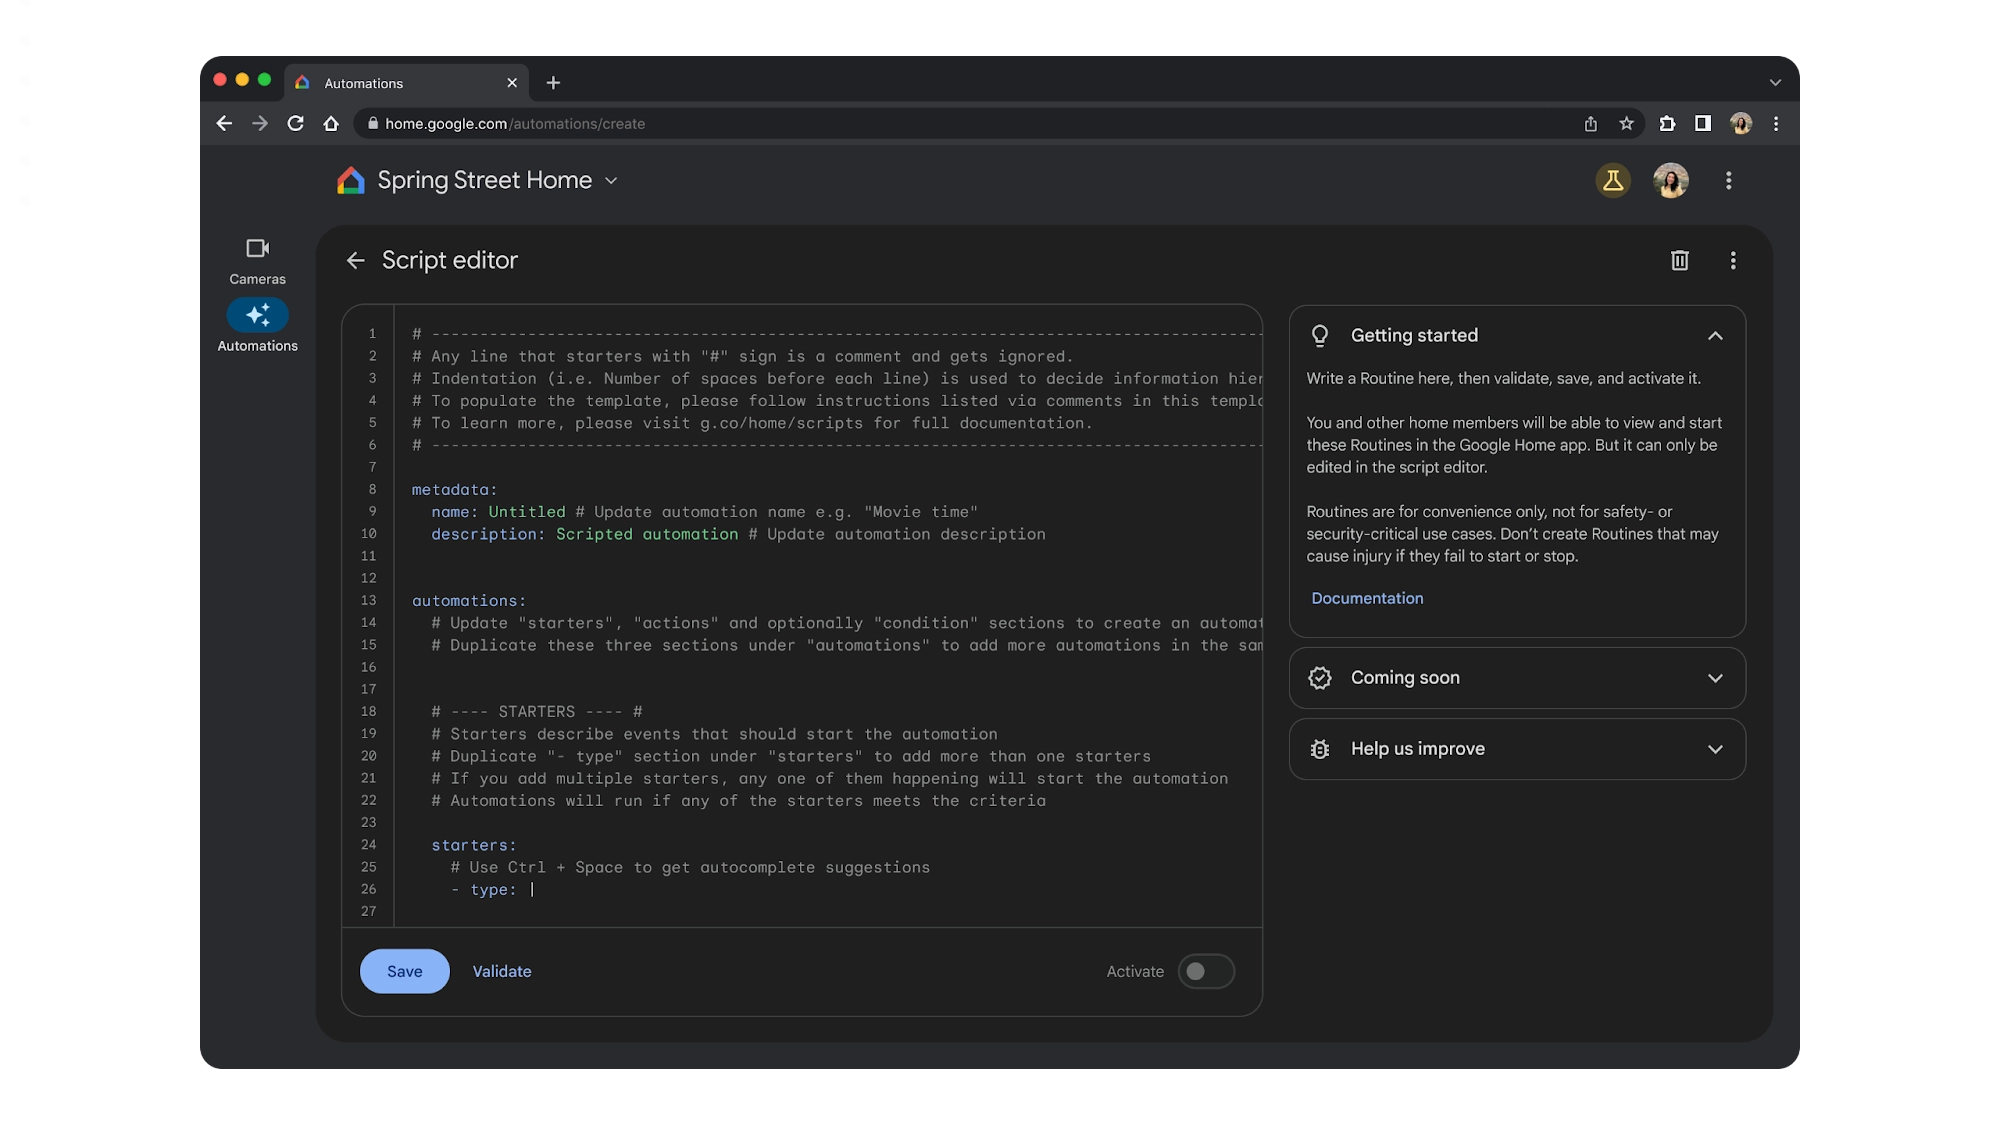Image resolution: width=2000 pixels, height=1125 pixels.
Task: Open the Automations sparkle sidebar icon
Action: click(258, 315)
